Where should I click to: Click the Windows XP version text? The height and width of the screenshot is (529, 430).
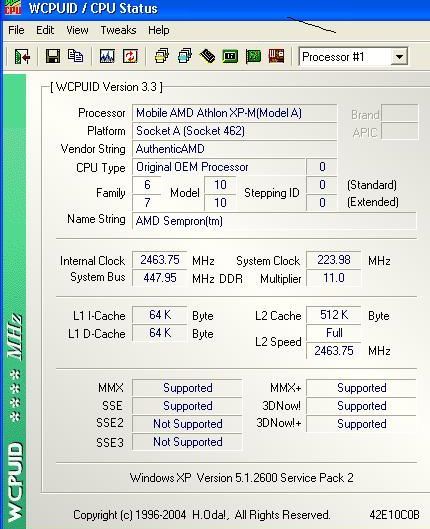241,478
